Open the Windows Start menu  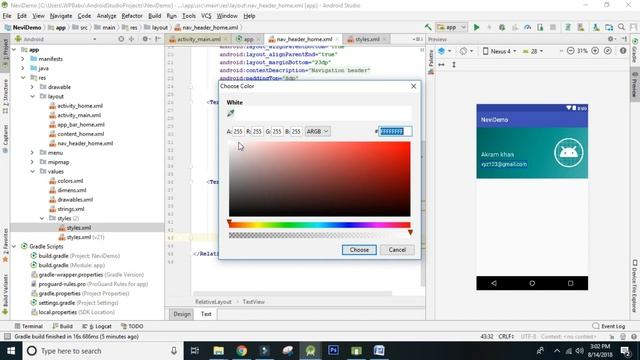click(11, 351)
